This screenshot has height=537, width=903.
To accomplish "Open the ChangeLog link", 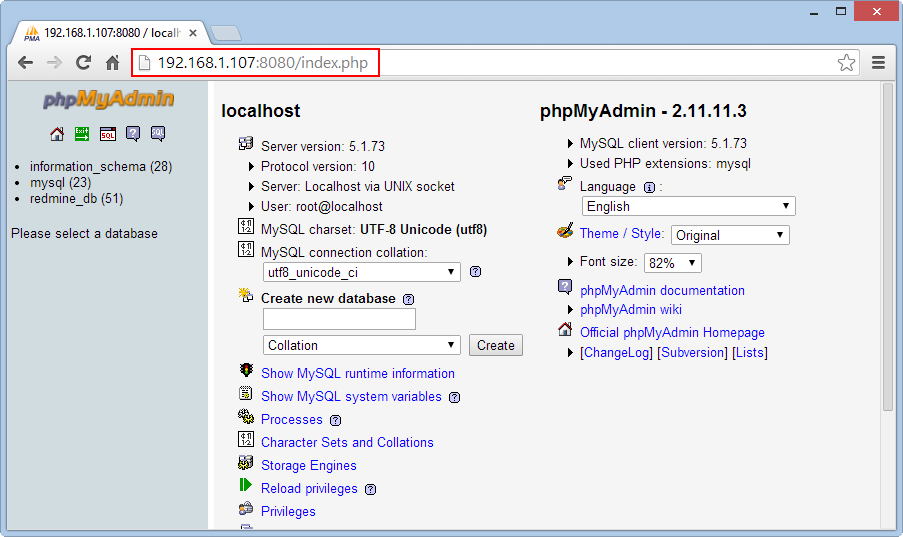I will (x=616, y=353).
